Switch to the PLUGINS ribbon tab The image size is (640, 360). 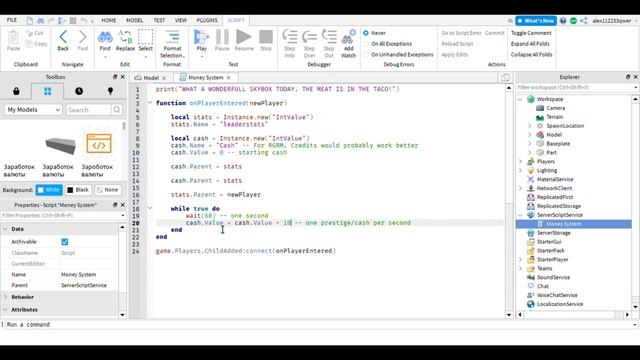click(207, 20)
